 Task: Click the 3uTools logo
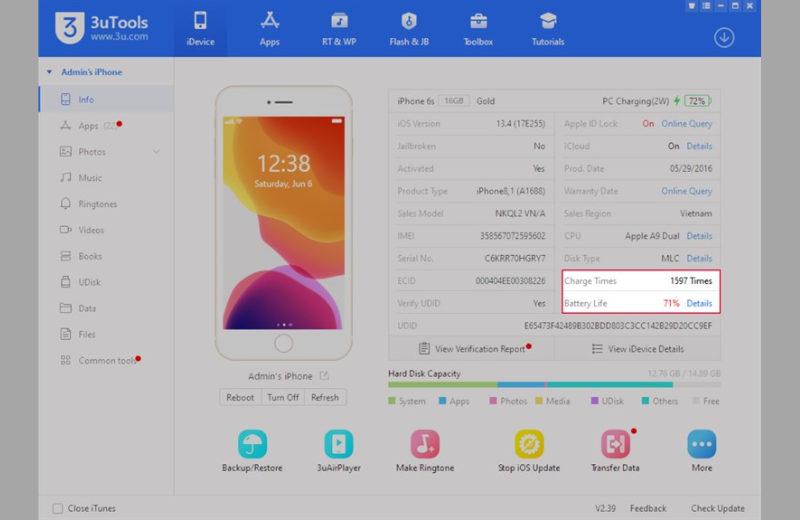click(x=102, y=28)
